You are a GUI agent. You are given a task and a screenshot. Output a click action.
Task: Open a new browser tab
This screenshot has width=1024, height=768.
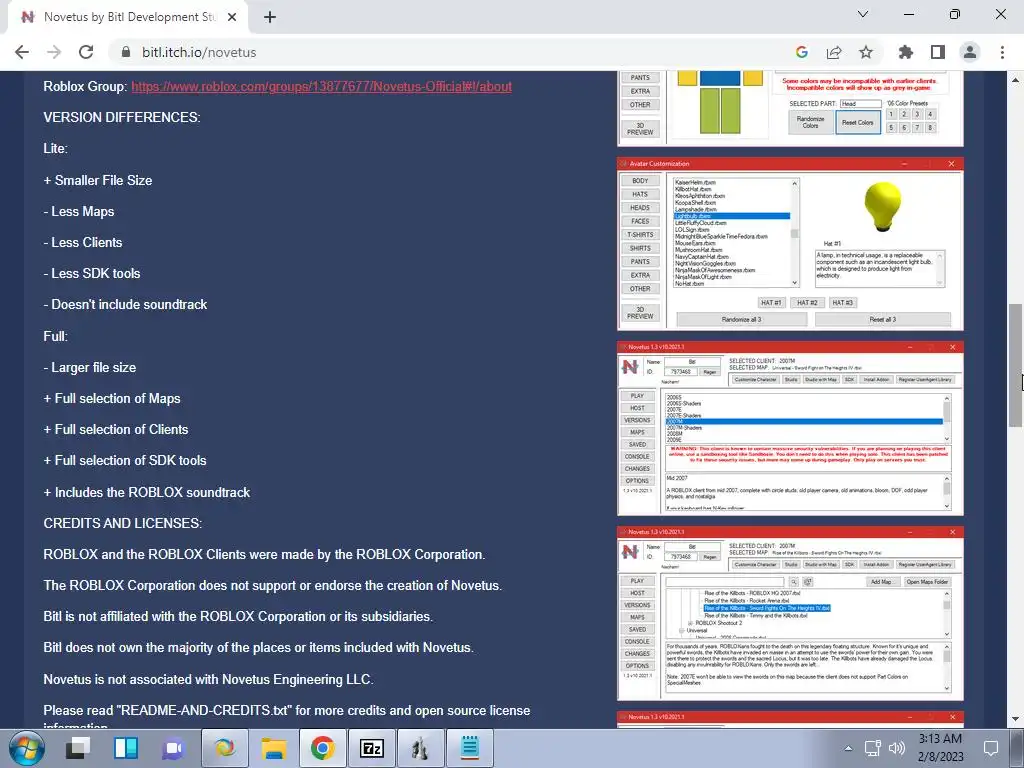(270, 17)
